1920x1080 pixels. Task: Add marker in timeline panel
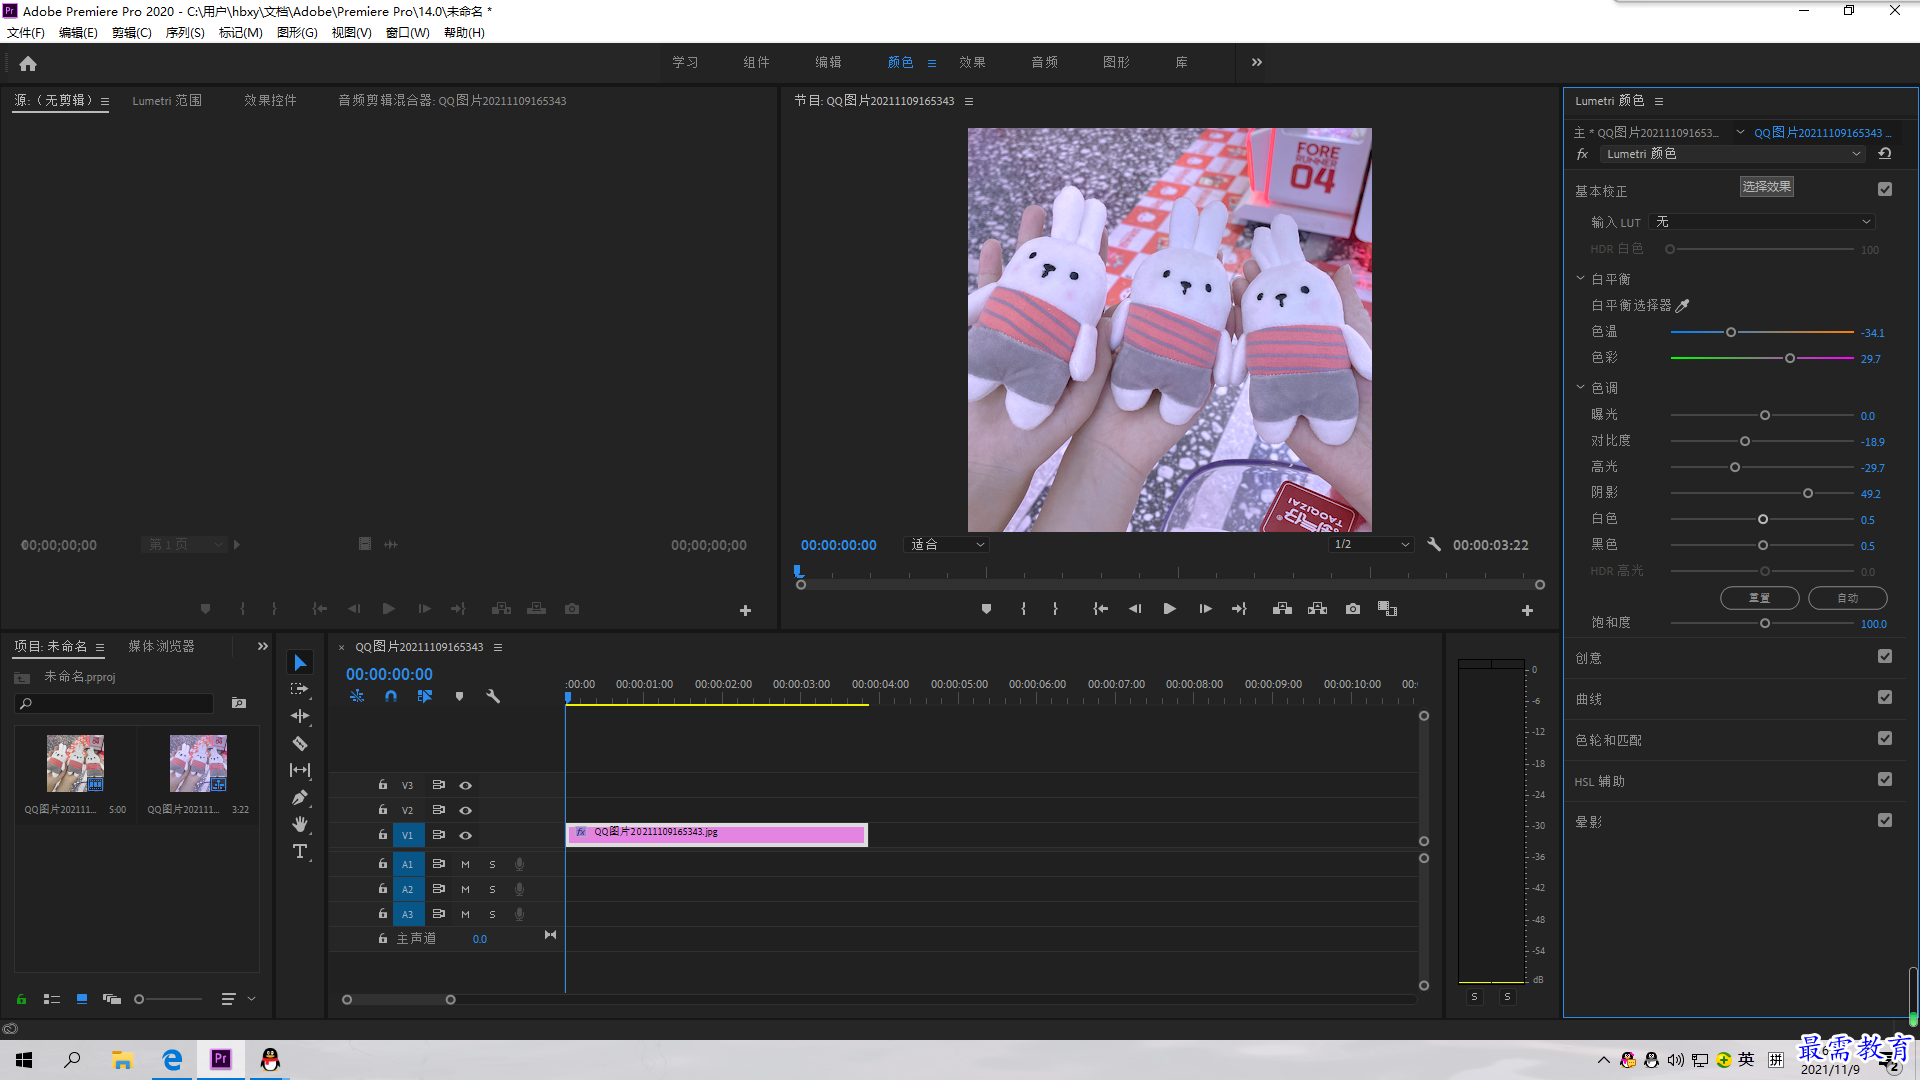coord(459,696)
